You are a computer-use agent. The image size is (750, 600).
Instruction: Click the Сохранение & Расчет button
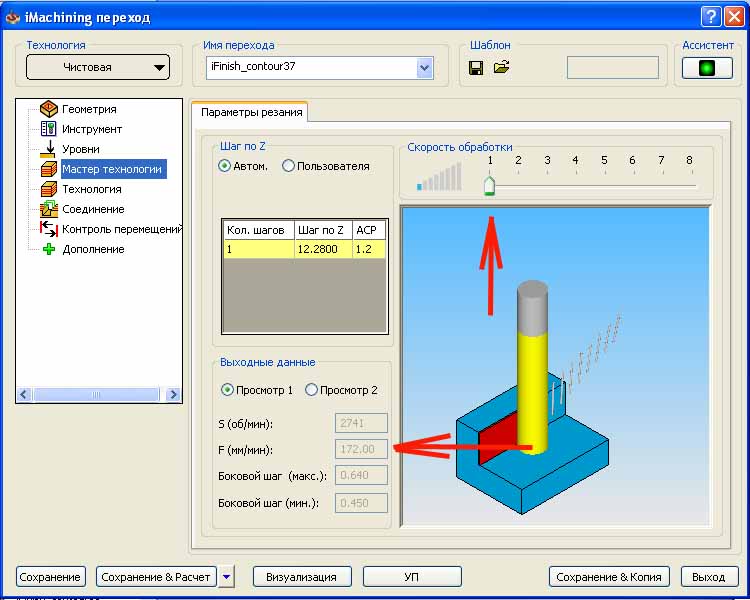tap(156, 577)
